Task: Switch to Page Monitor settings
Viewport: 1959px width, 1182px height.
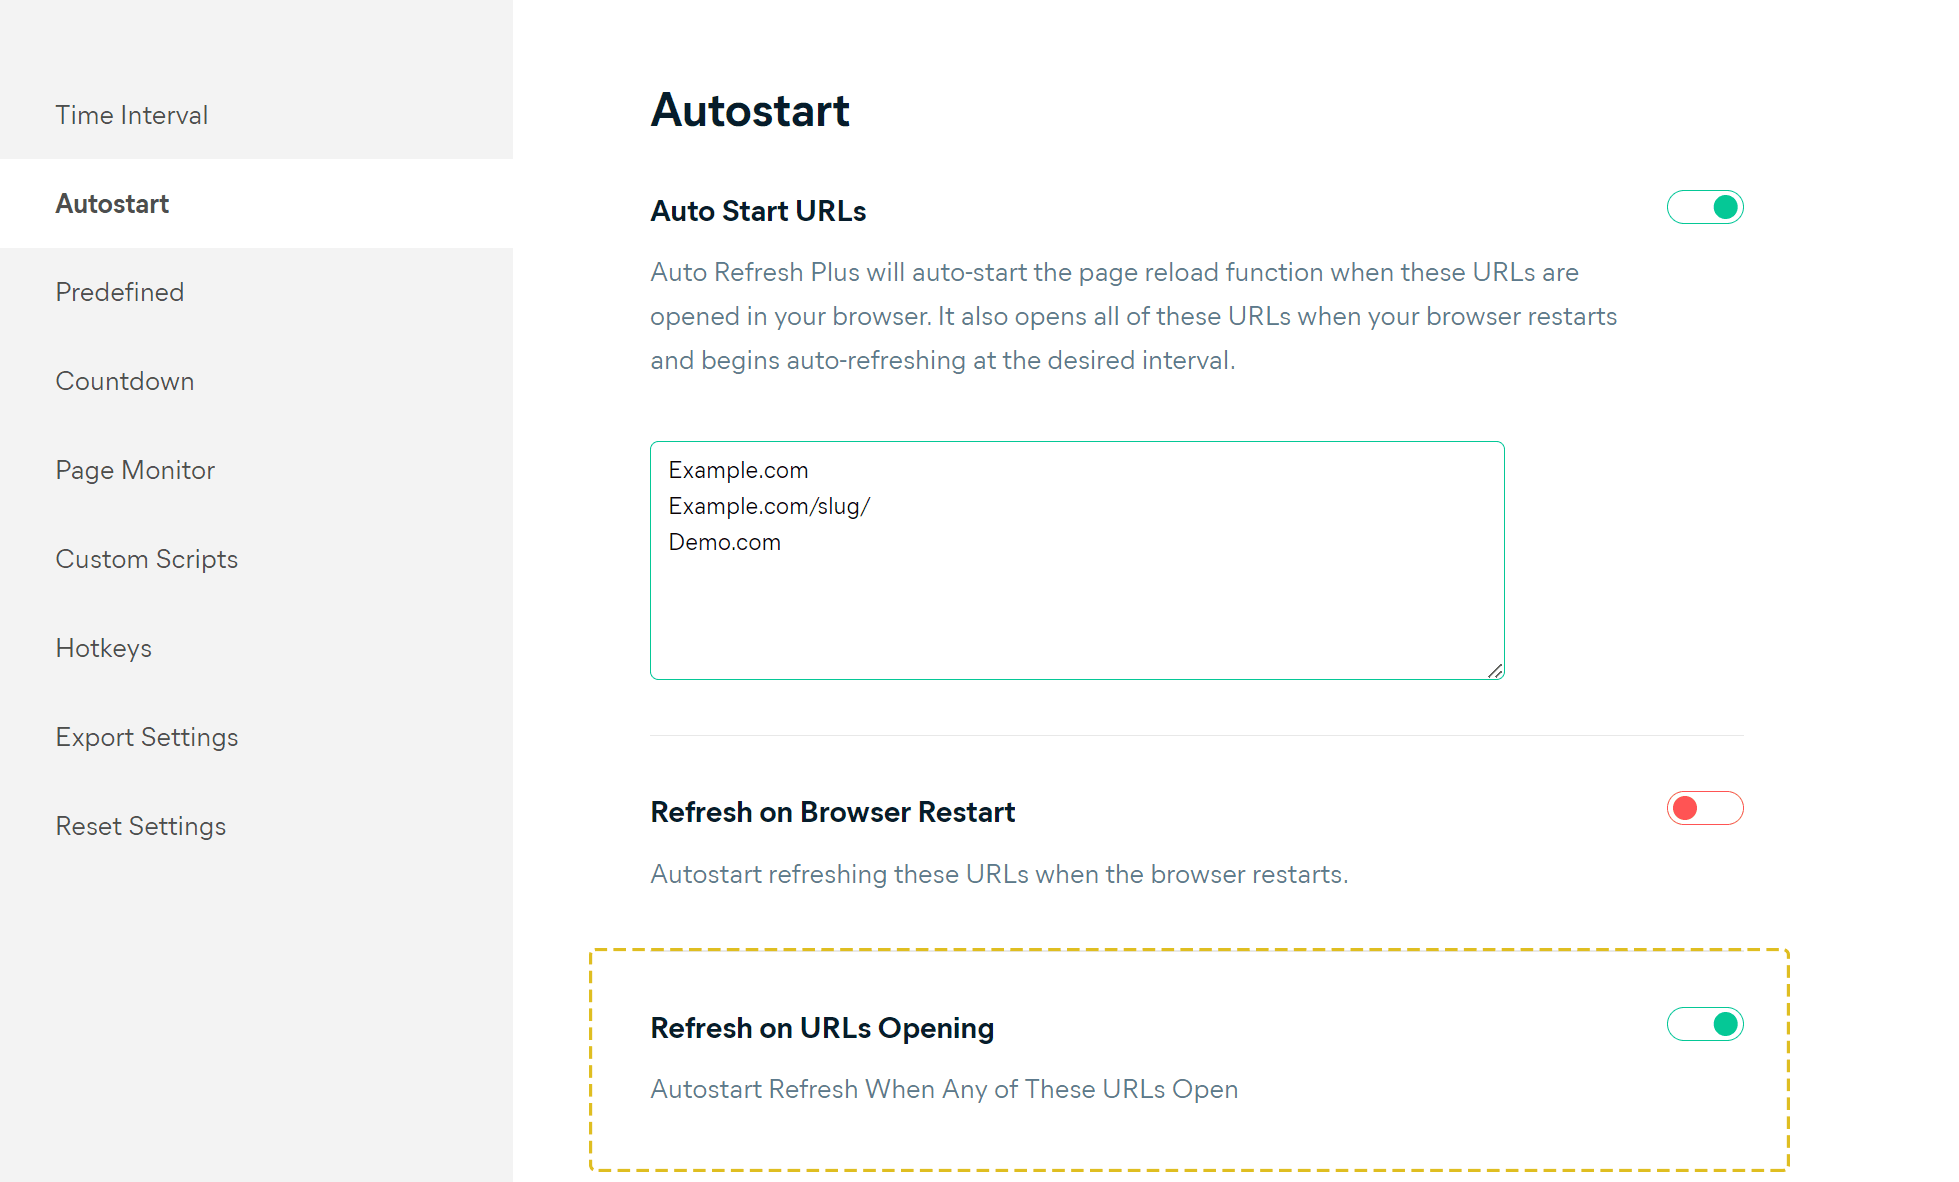Action: tap(135, 470)
